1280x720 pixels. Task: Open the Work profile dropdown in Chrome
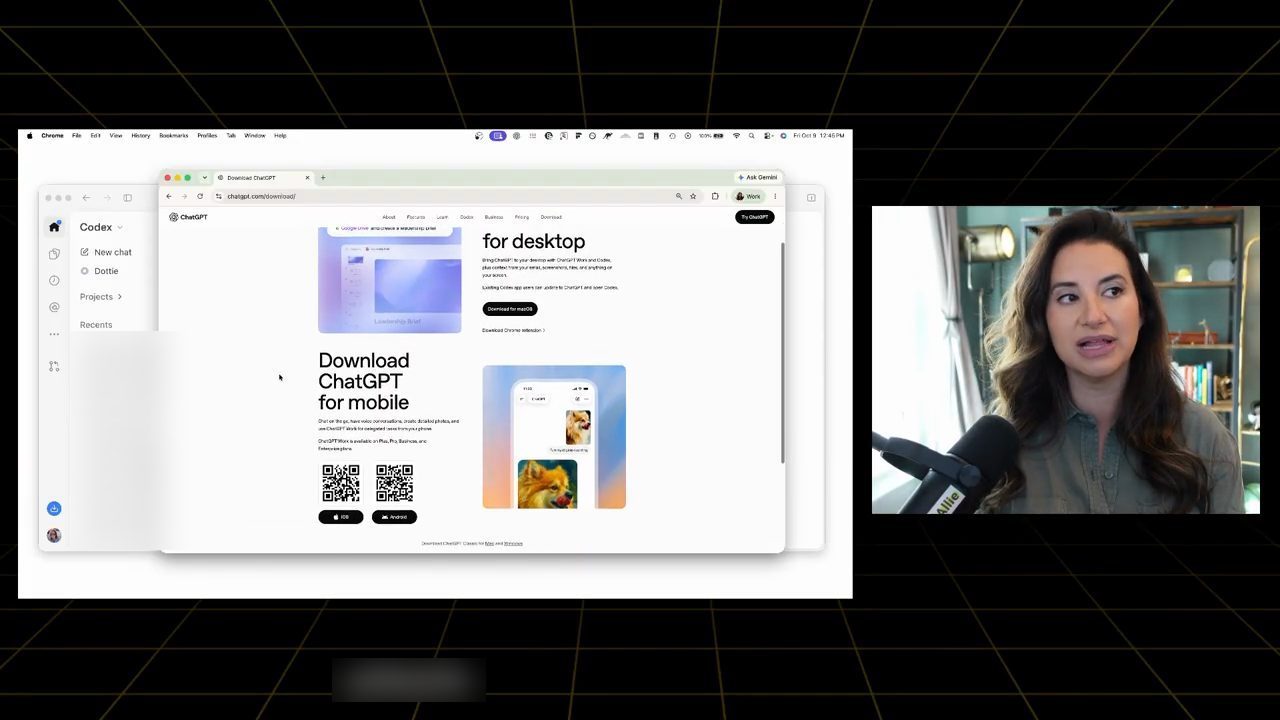point(748,196)
